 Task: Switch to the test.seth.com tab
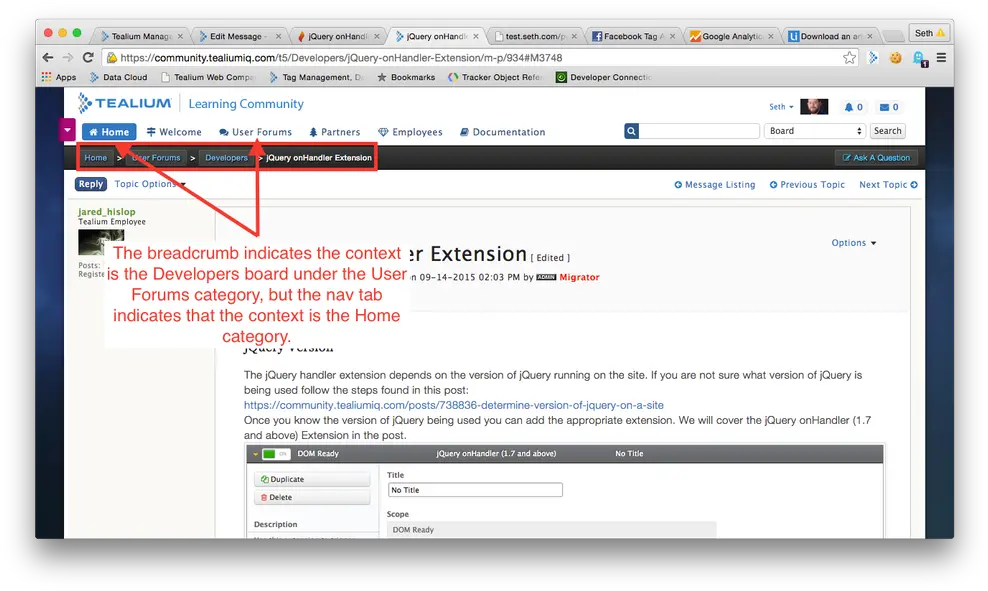(535, 37)
